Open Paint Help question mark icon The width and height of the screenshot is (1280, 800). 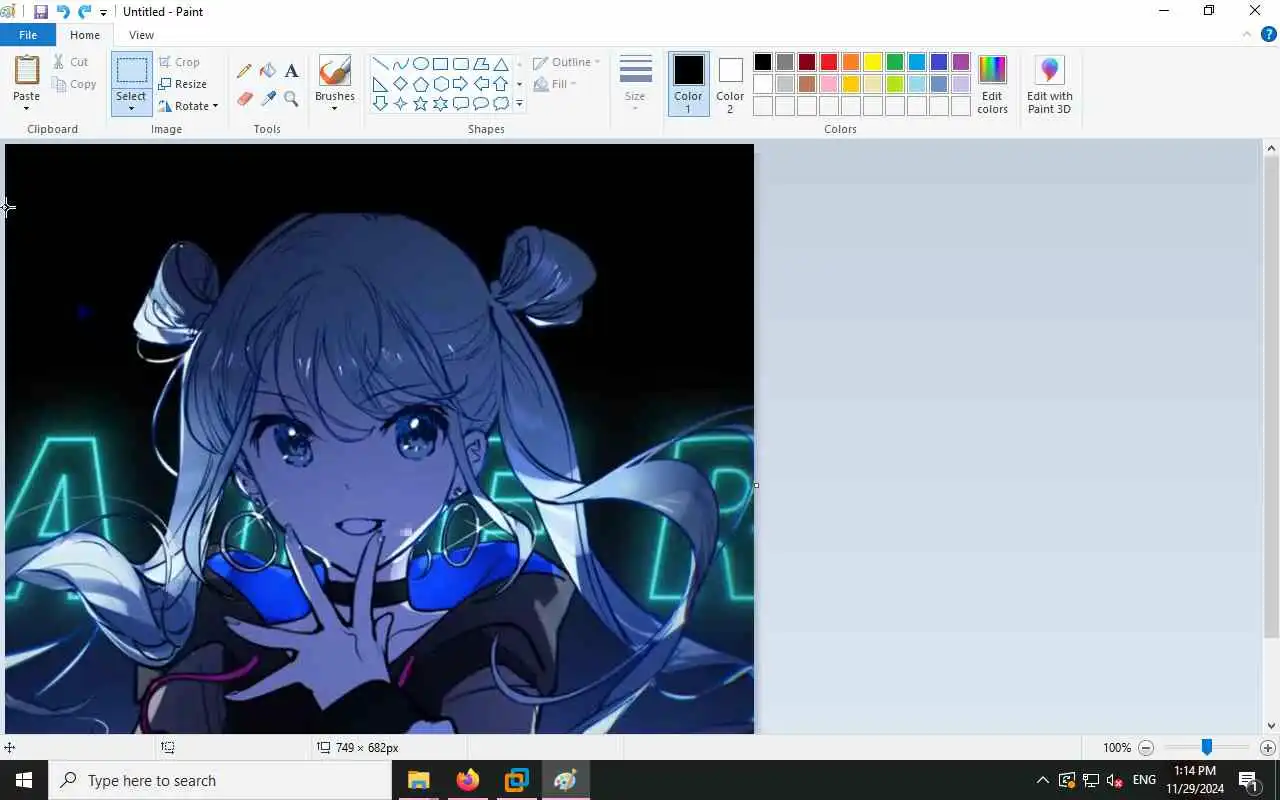tap(1268, 34)
